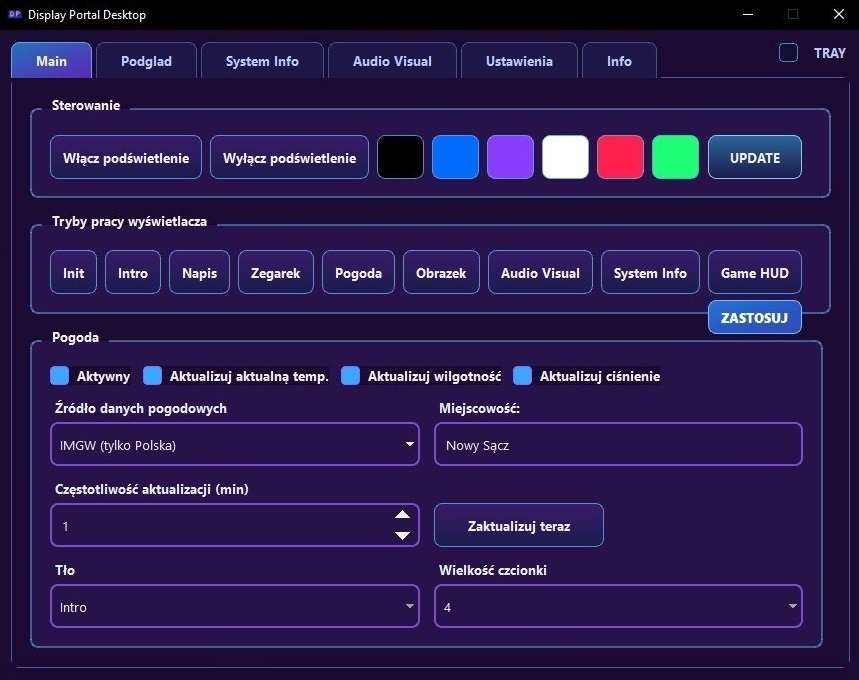
Task: Choose the Audio Visual display mode button
Action: click(540, 272)
